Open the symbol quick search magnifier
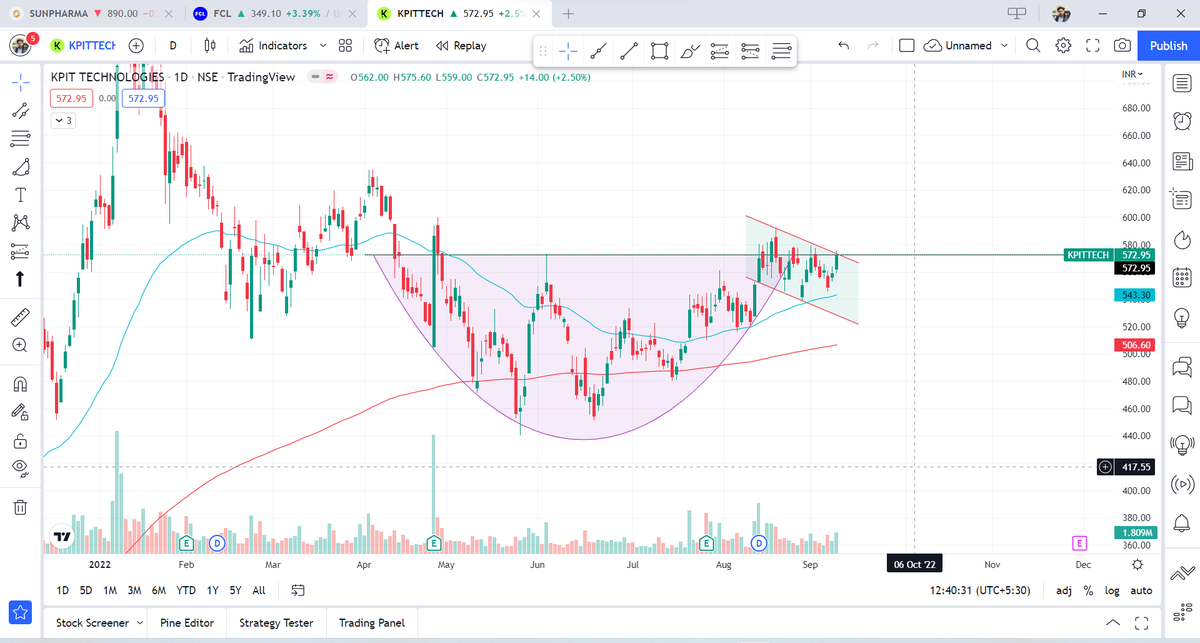 [1033, 45]
